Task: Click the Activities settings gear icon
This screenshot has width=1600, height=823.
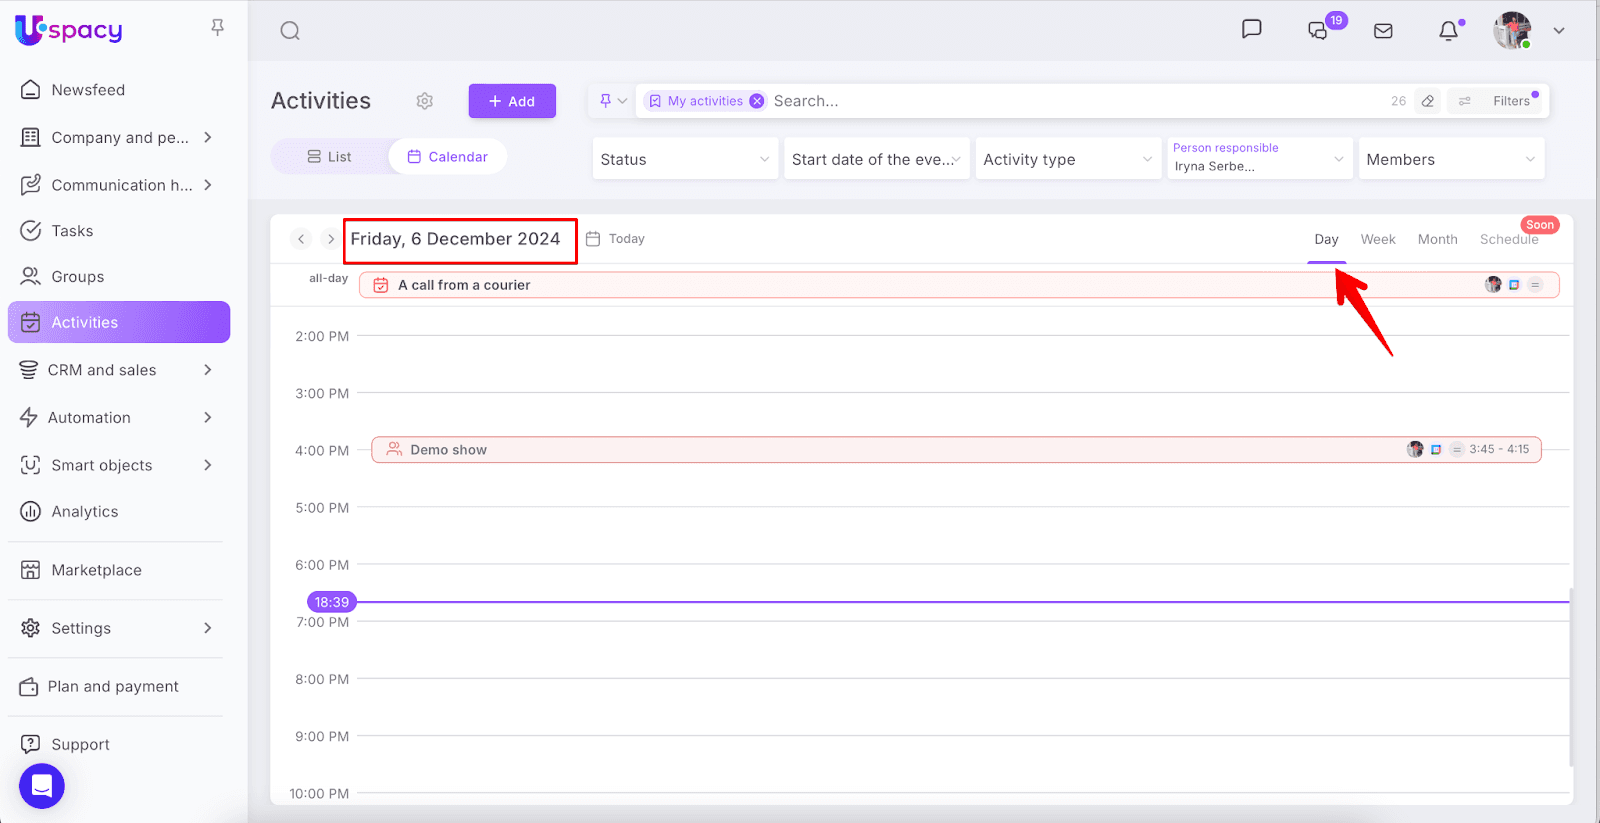Action: point(425,101)
